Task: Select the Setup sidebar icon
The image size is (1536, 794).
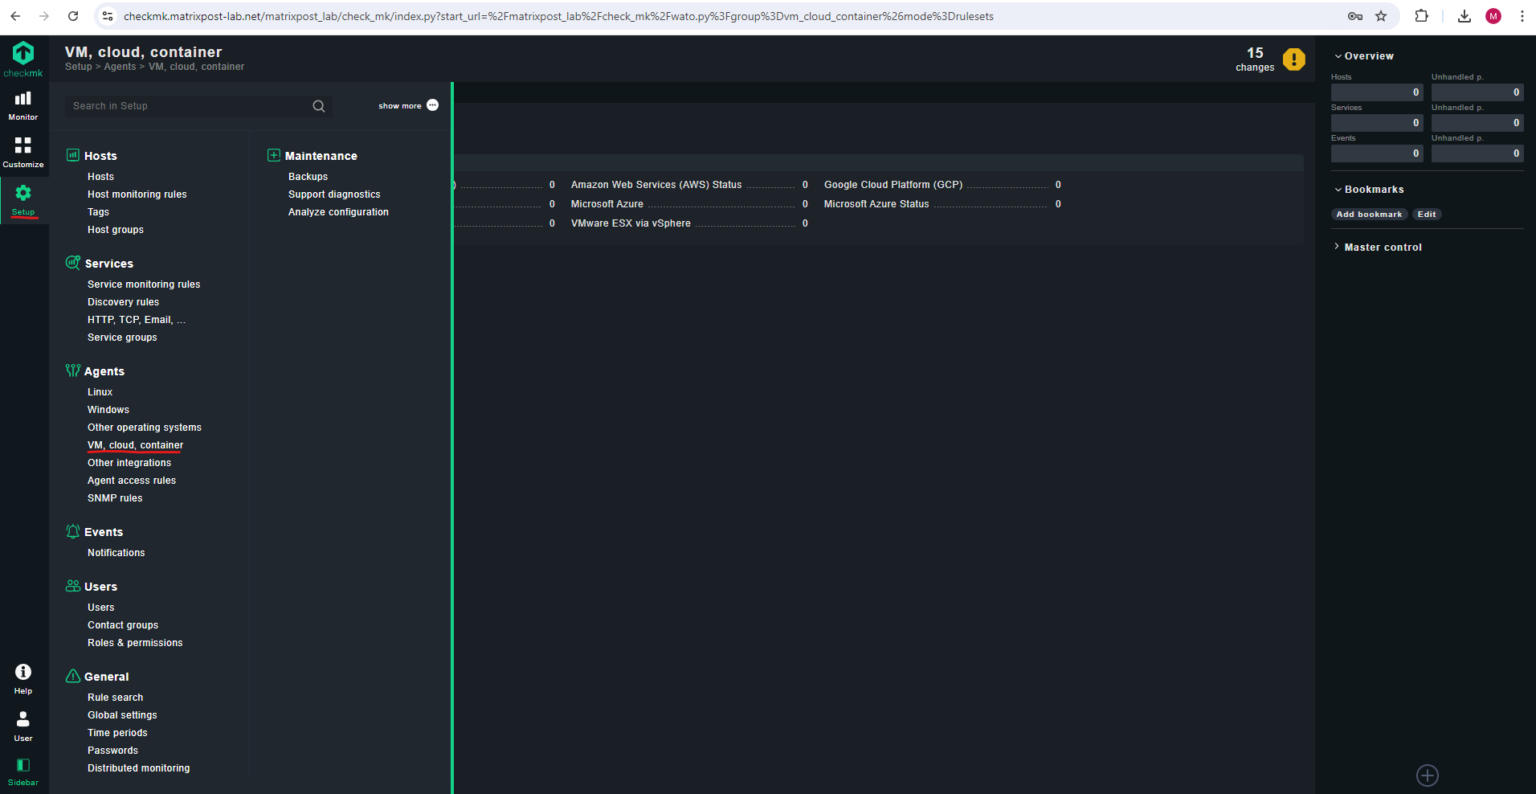Action: pyautogui.click(x=22, y=197)
